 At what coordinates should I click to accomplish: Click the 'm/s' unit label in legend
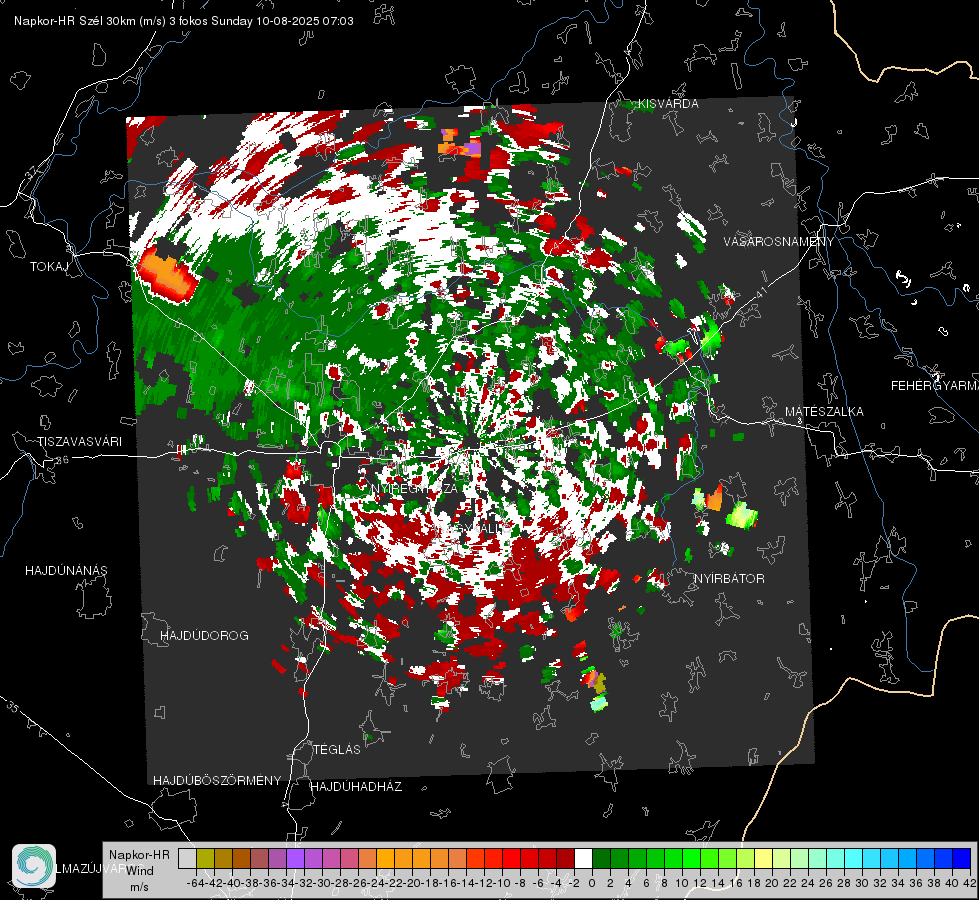click(x=139, y=887)
